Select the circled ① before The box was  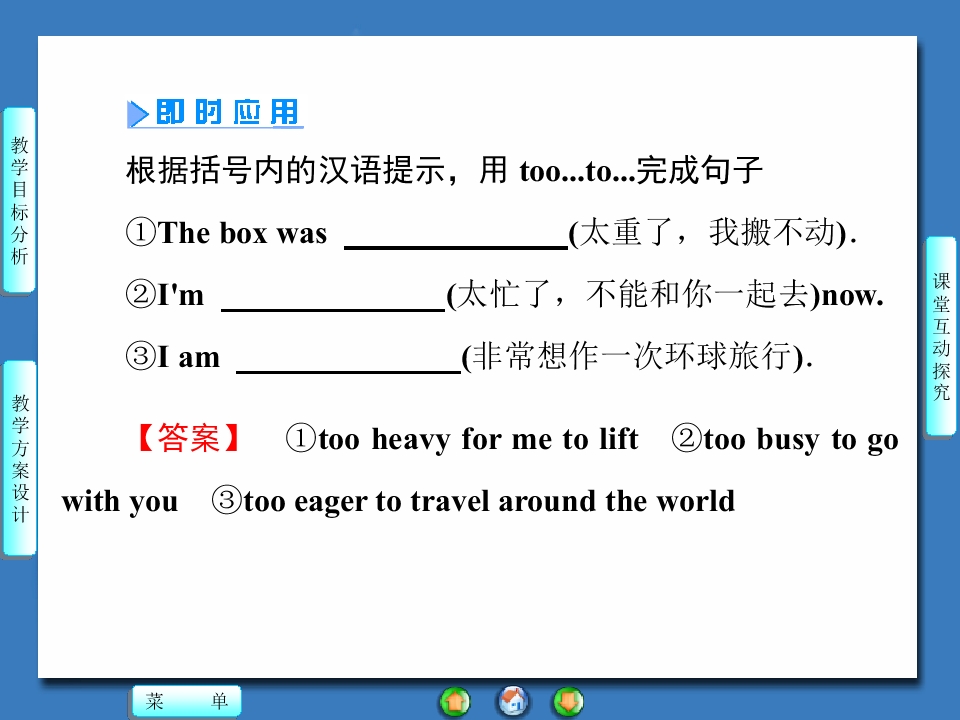pyautogui.click(x=141, y=233)
